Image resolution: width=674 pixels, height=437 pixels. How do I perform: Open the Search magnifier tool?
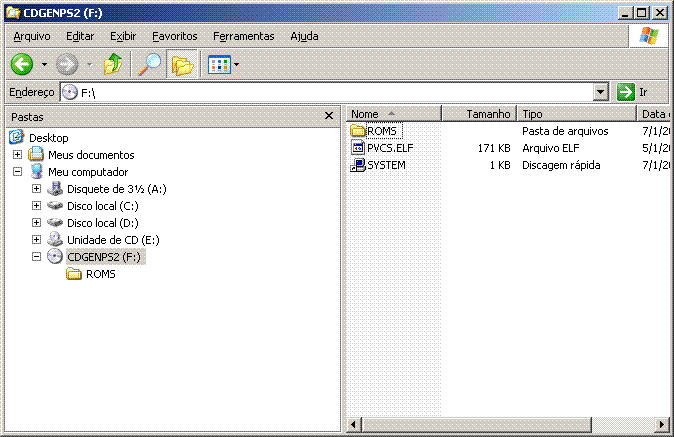(x=149, y=64)
